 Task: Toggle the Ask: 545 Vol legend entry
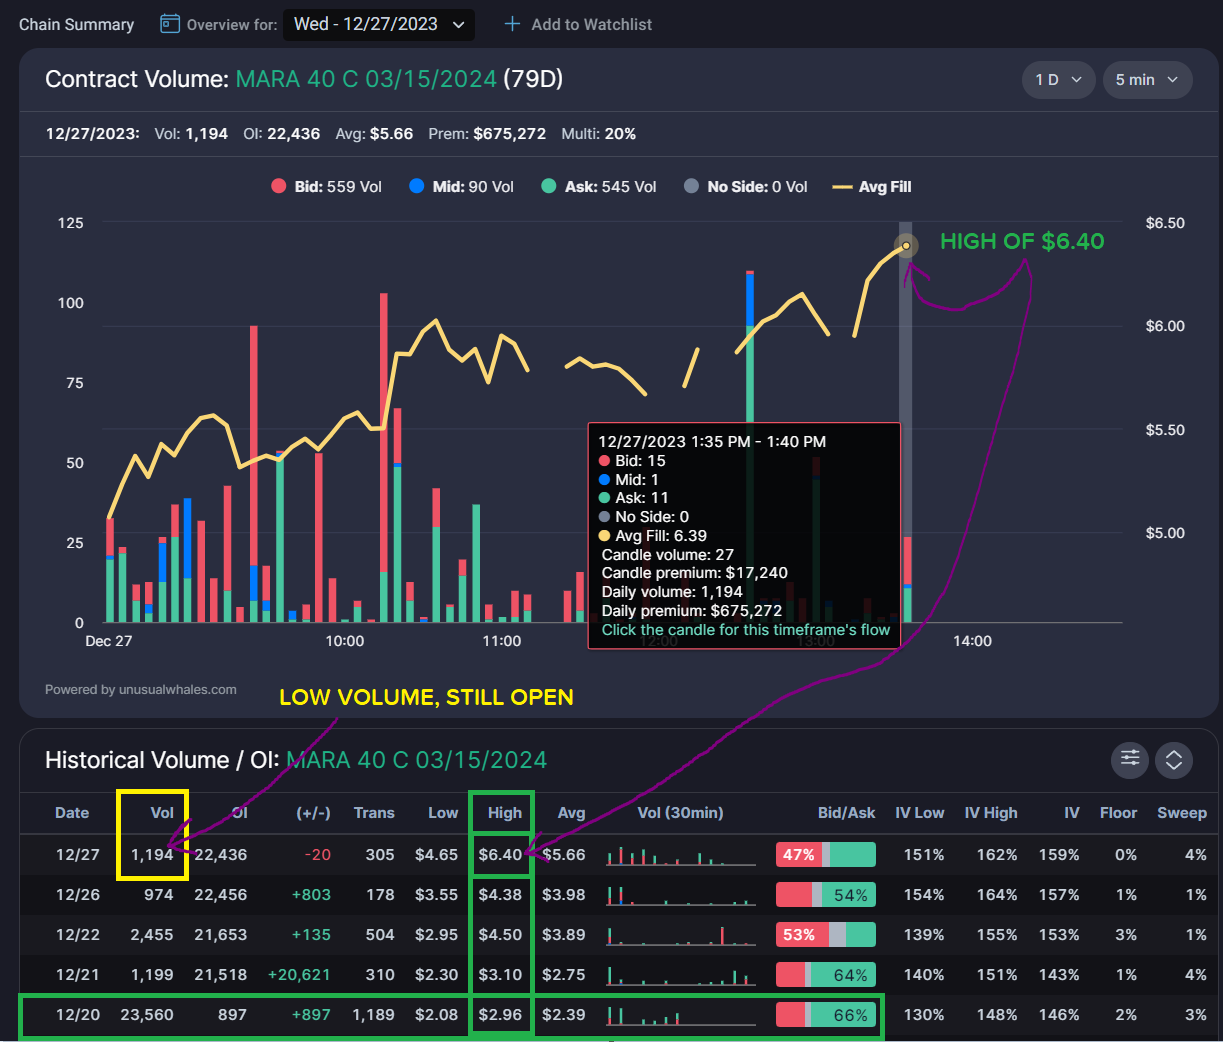point(598,186)
